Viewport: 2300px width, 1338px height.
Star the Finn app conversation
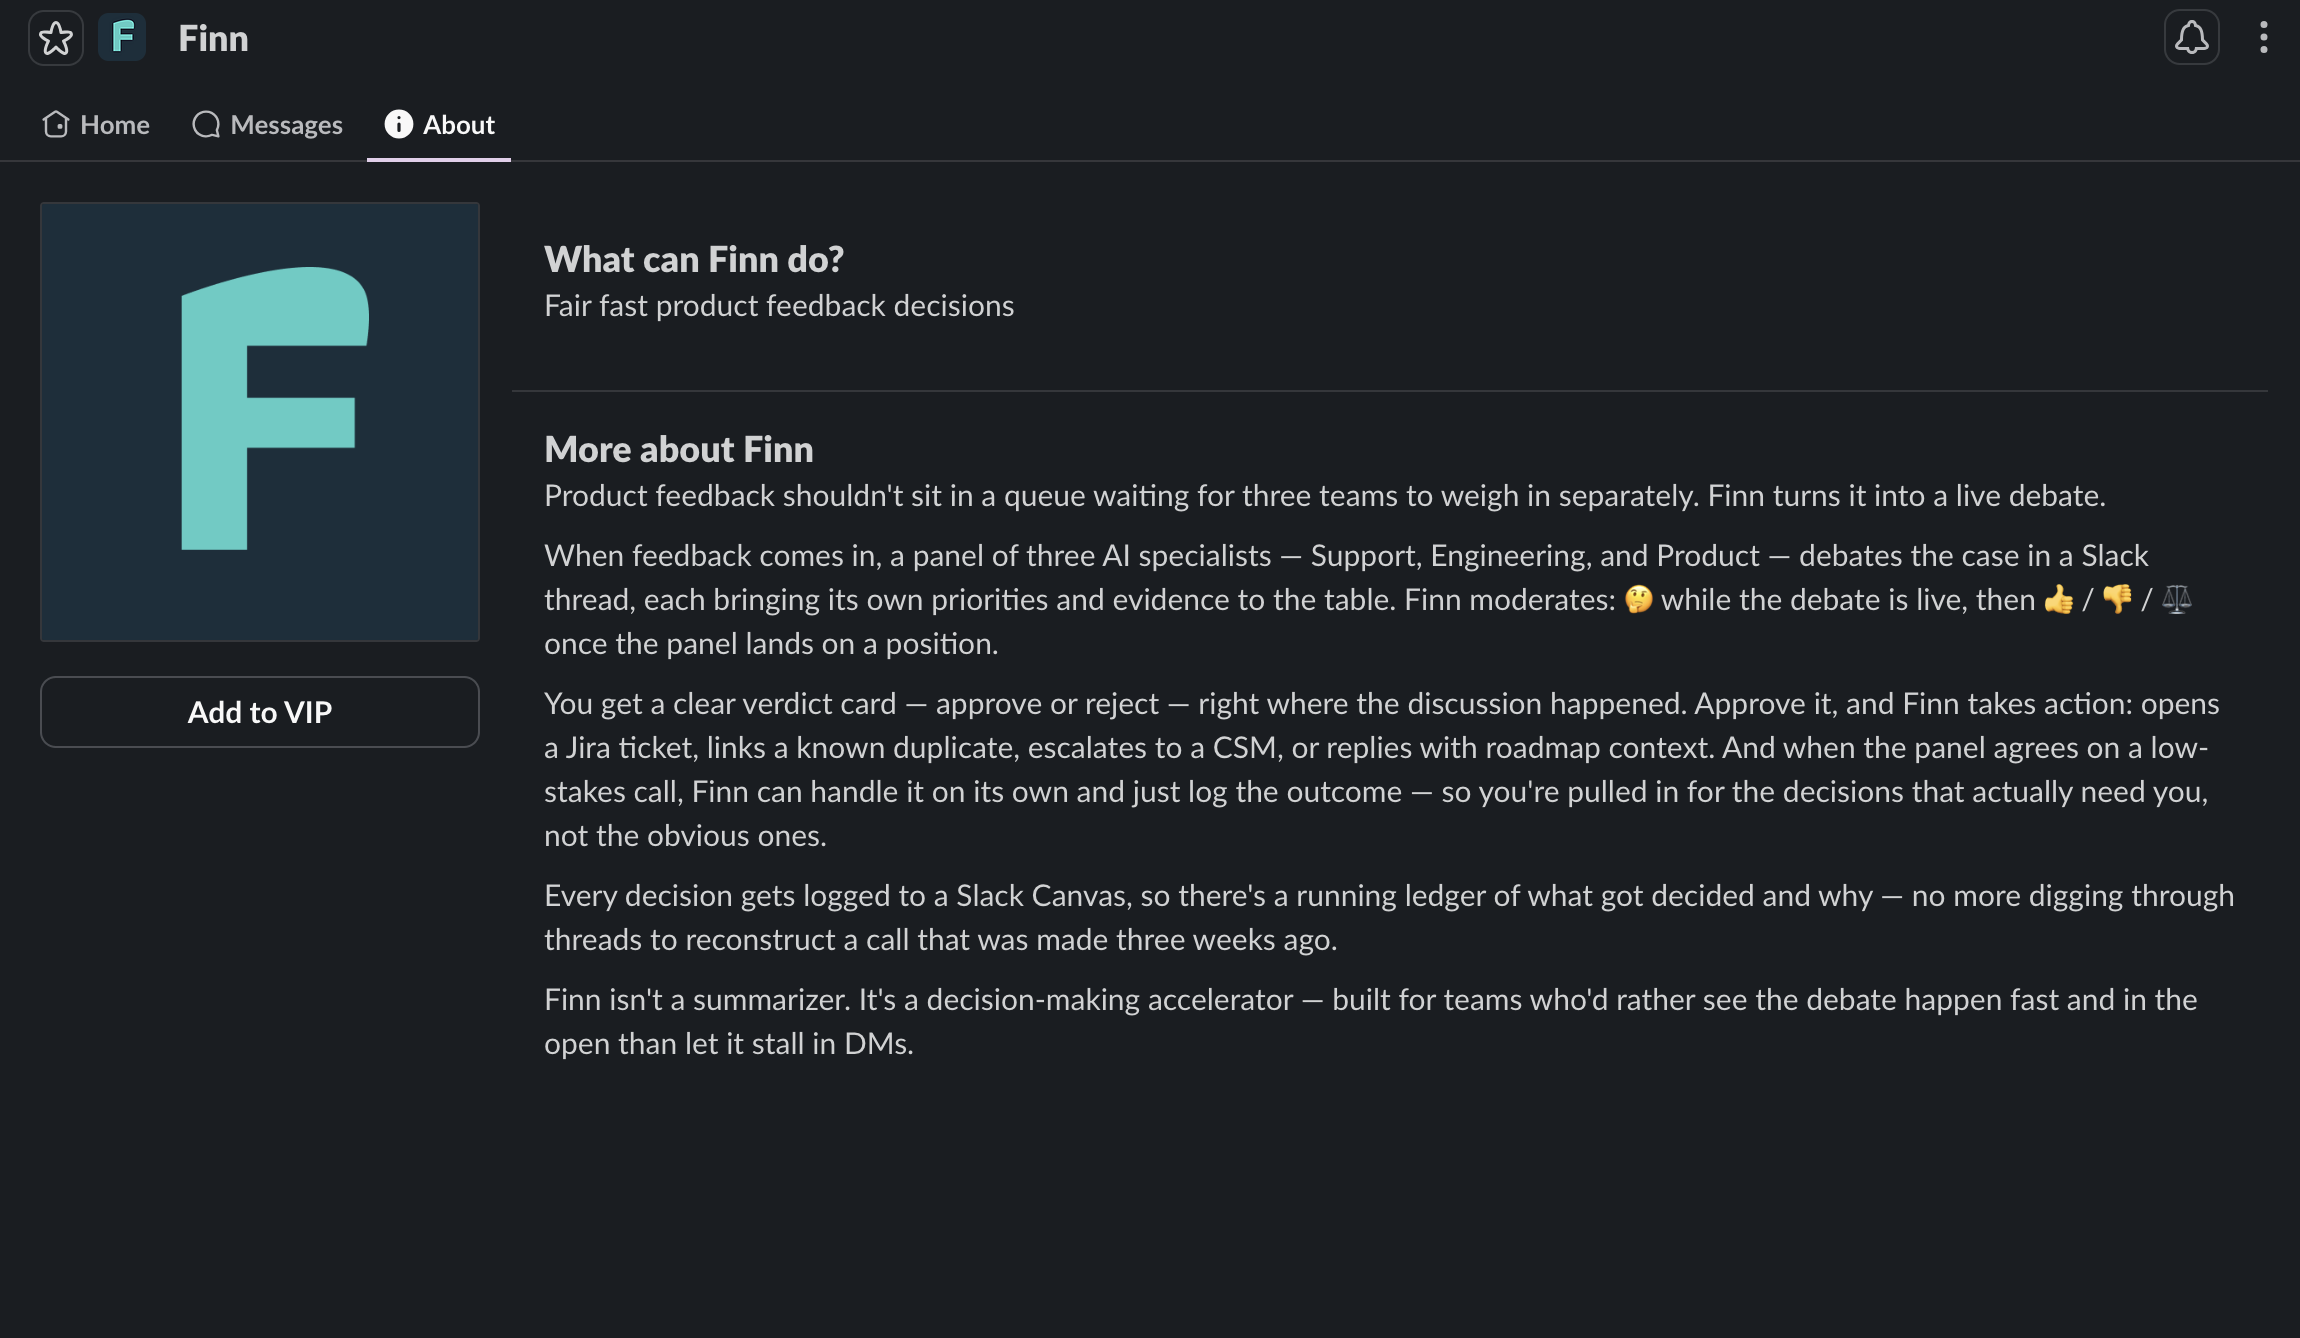pyautogui.click(x=56, y=39)
